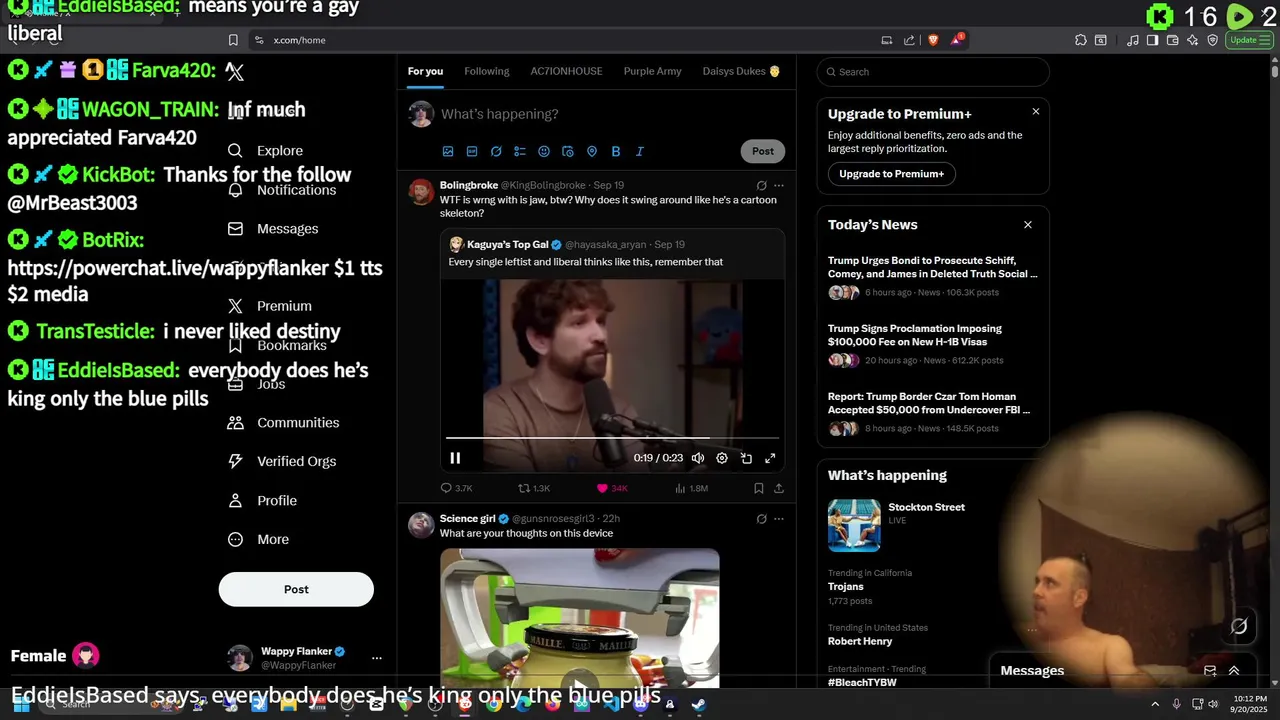Open Brave VPN toolbar icon
The height and width of the screenshot is (720, 1280).
(x=1213, y=40)
